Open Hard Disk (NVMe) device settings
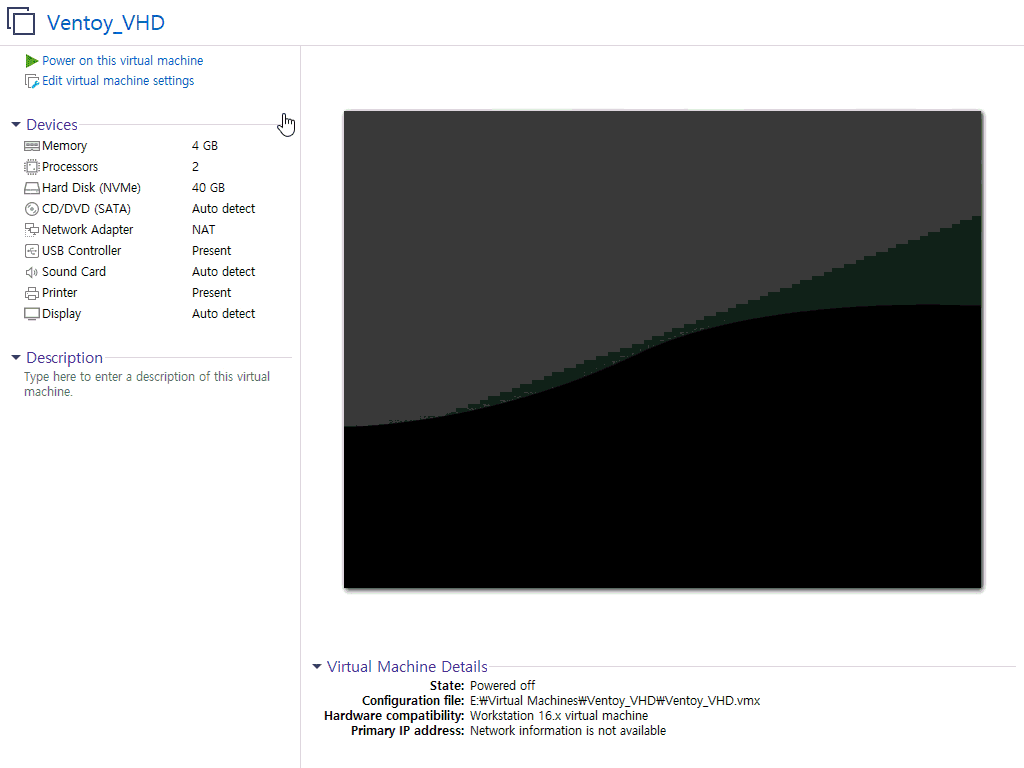Screen dimensions: 1024x768 [91, 187]
